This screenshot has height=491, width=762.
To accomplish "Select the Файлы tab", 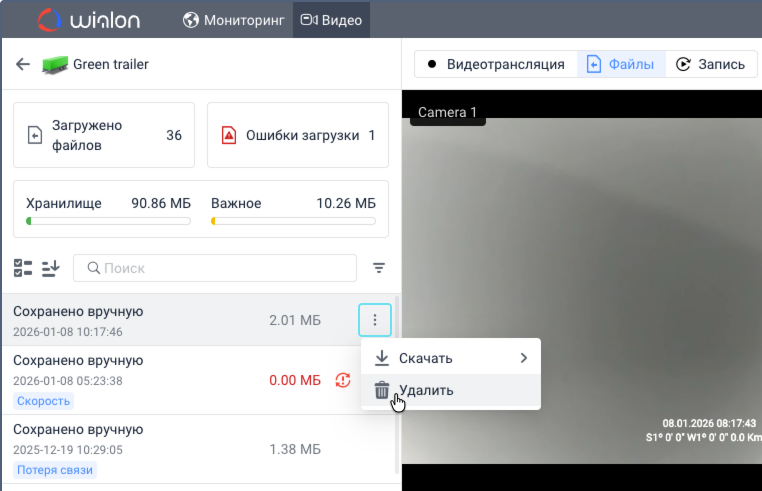I will tap(621, 64).
